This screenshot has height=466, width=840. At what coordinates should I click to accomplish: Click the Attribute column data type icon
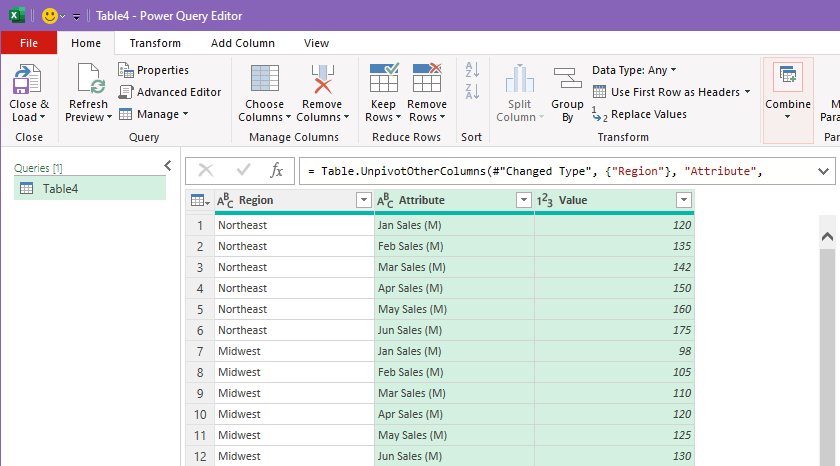pos(385,200)
